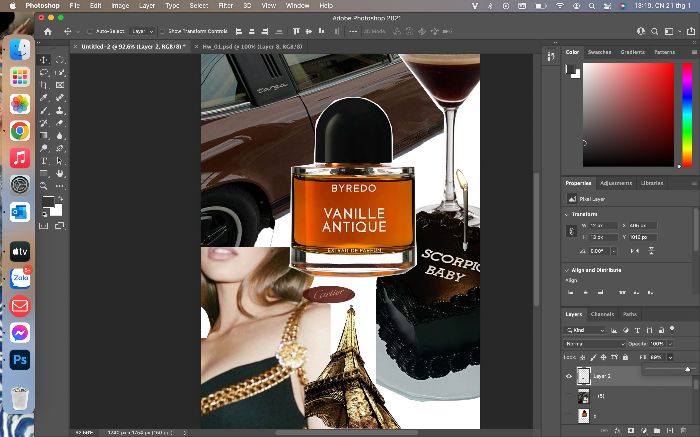Click the hue spectrum slider
The height and width of the screenshot is (437, 700).
click(688, 115)
